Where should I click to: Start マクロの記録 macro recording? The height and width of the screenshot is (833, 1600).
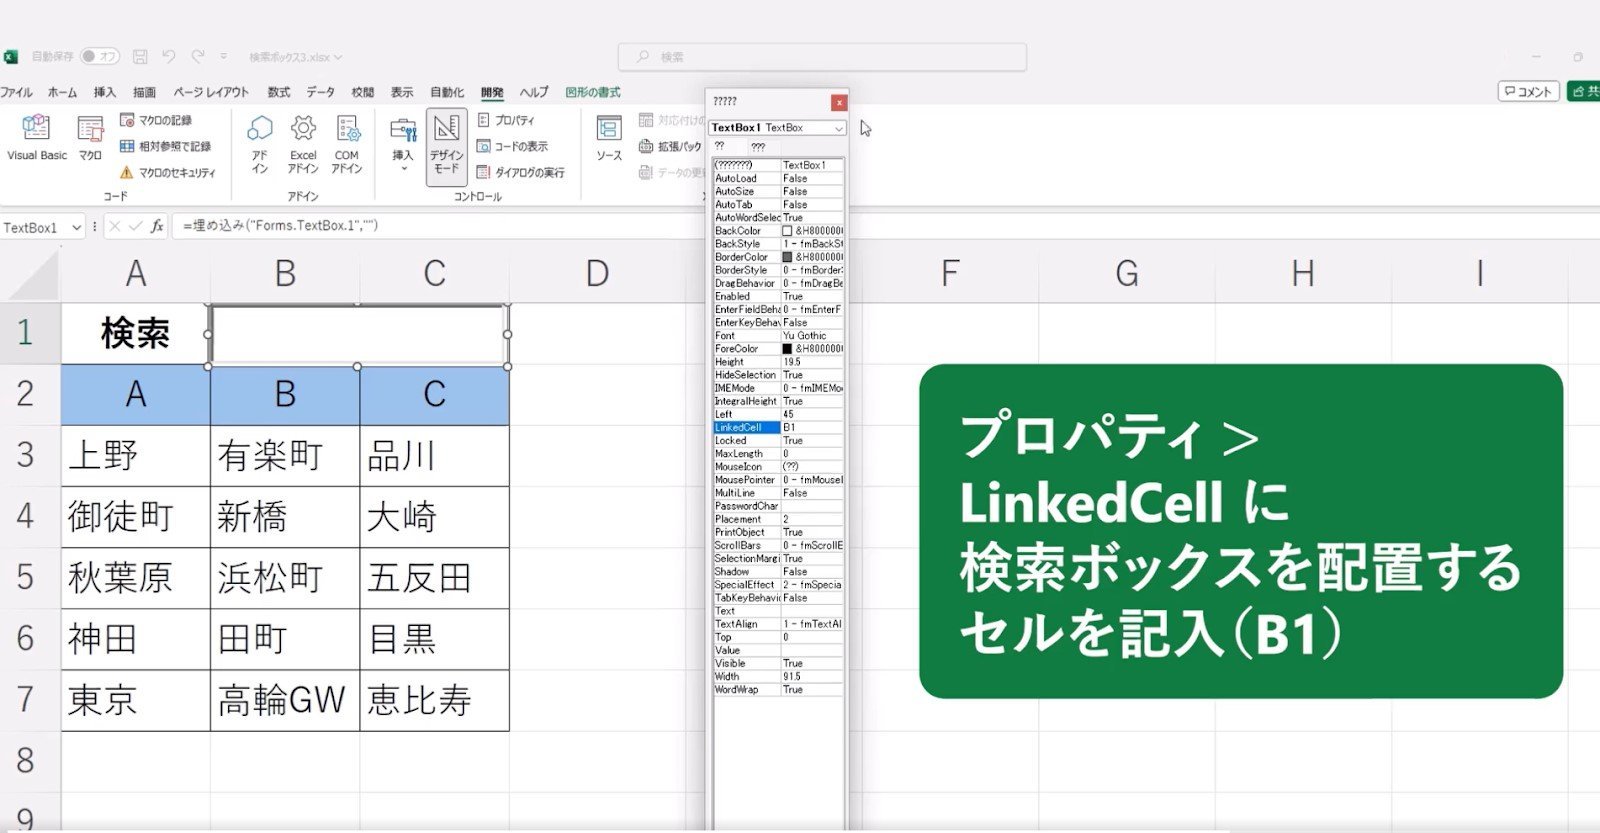coord(156,120)
